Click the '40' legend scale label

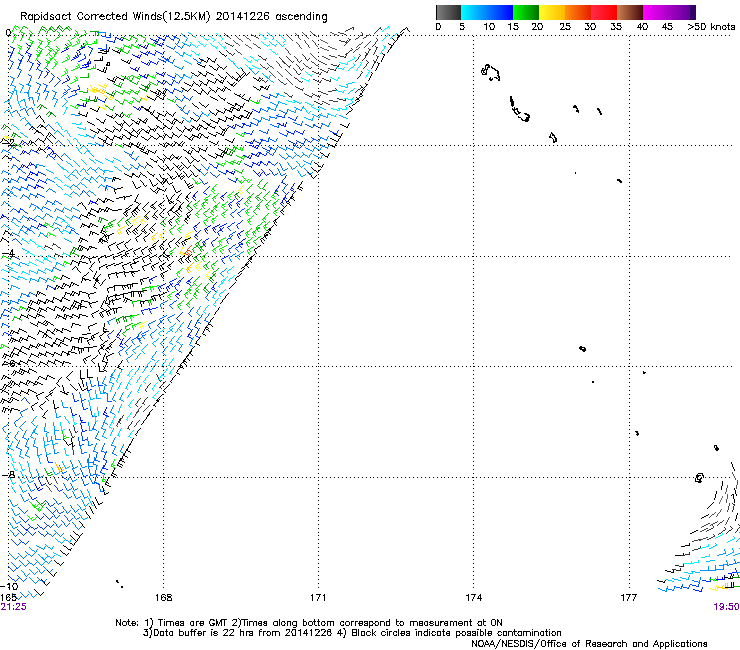pyautogui.click(x=642, y=27)
